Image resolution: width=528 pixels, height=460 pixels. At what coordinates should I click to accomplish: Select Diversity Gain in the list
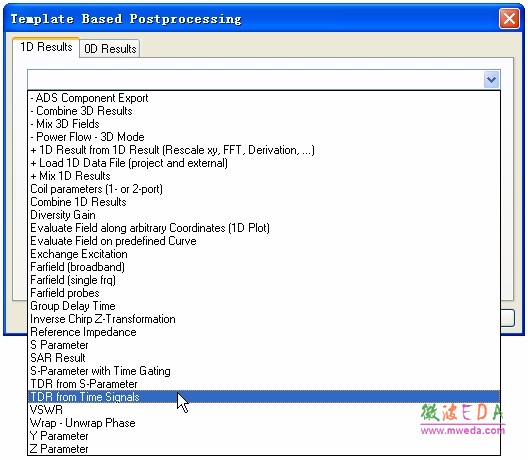point(264,215)
